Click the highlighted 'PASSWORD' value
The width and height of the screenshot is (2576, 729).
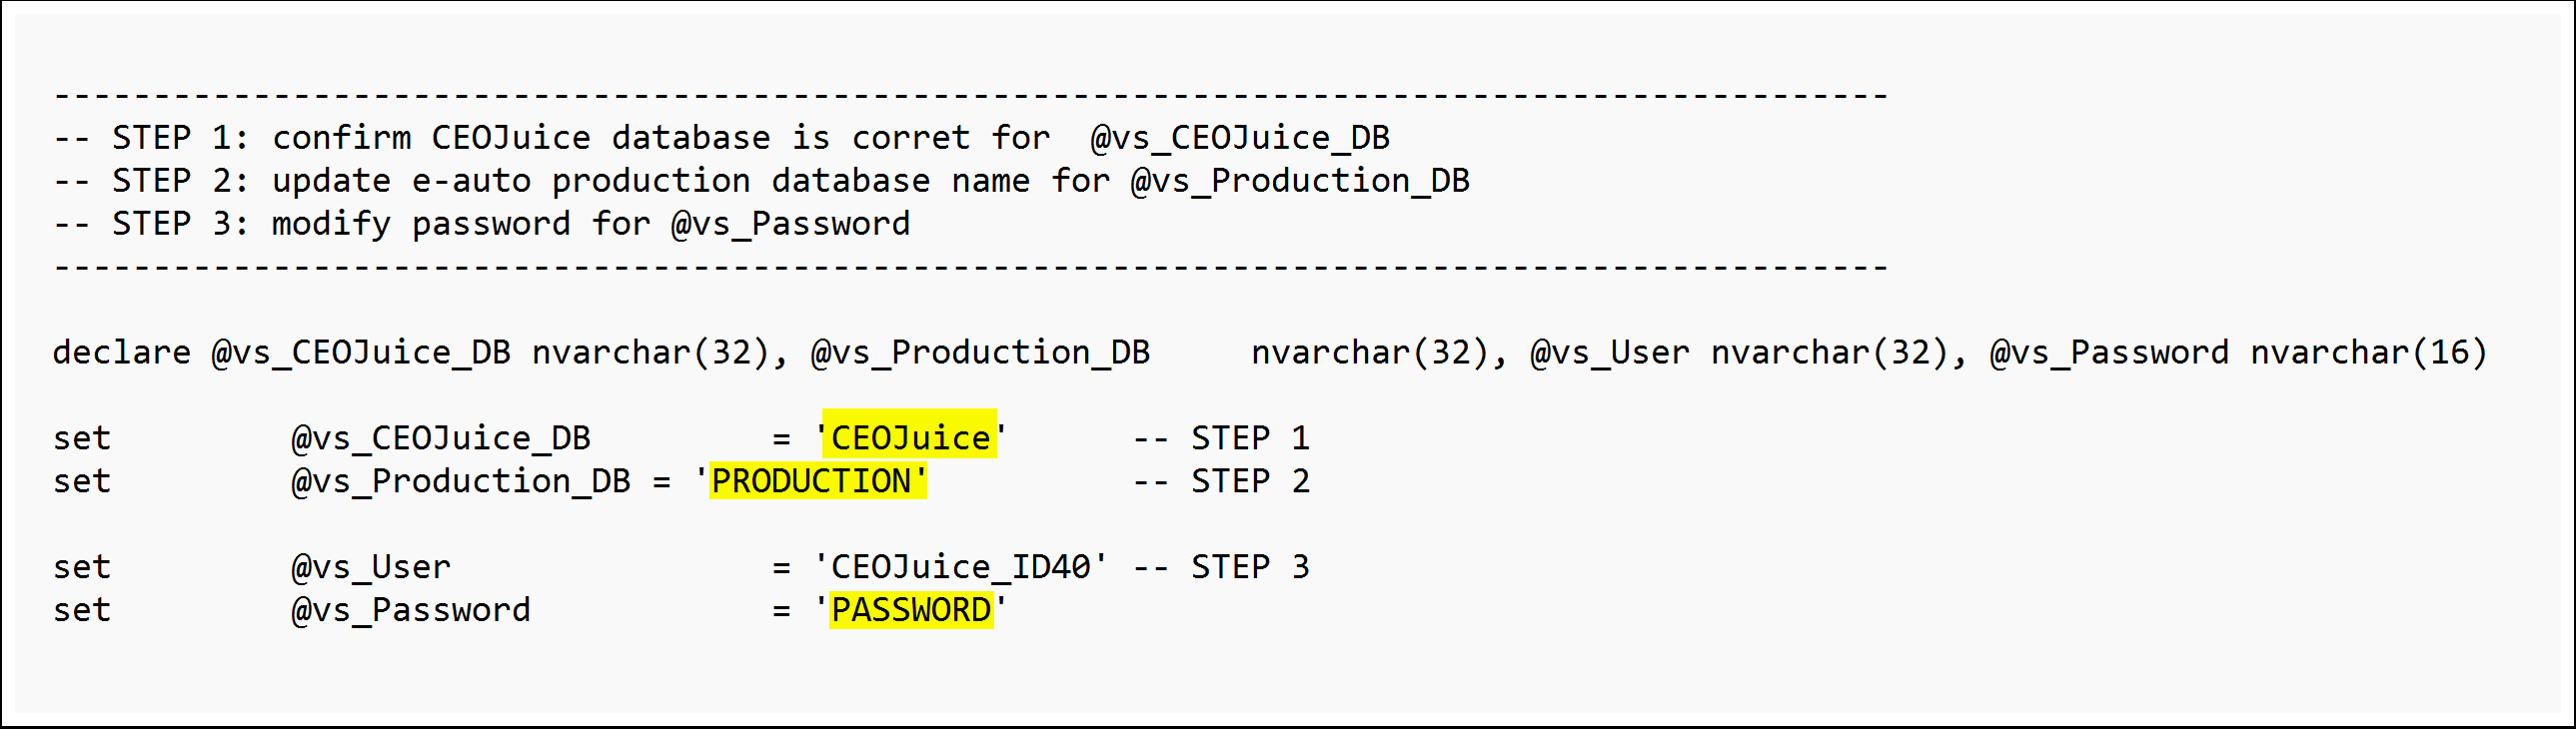pyautogui.click(x=911, y=609)
